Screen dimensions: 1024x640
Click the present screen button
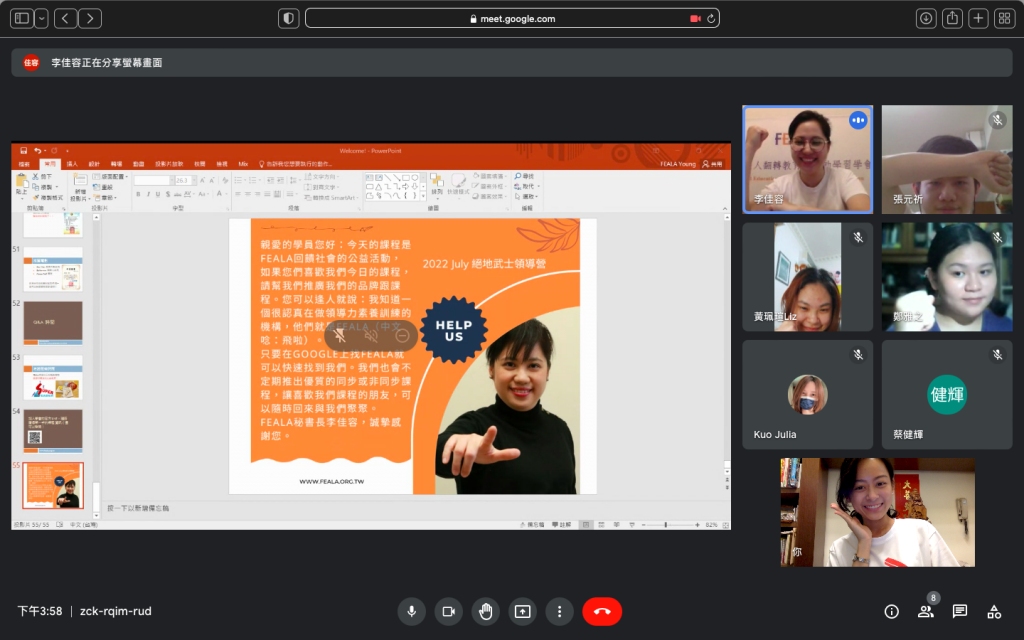(522, 611)
